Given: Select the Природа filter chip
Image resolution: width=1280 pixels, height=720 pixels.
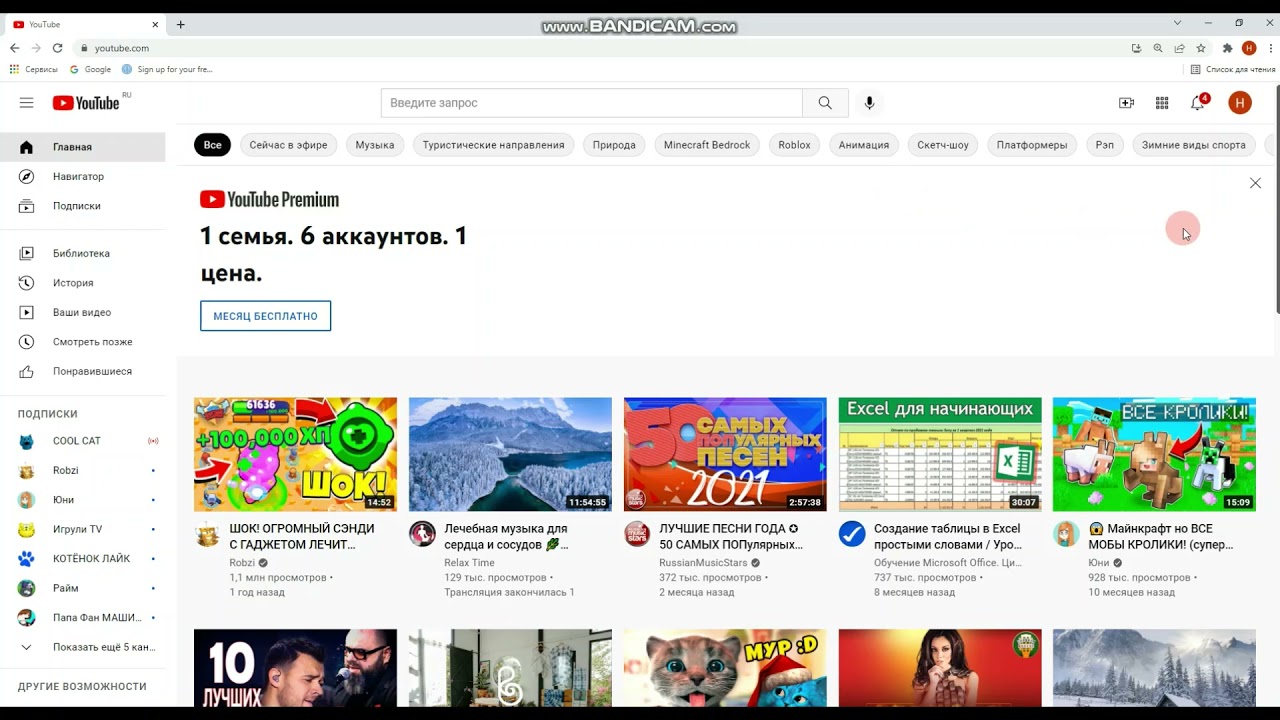Looking at the screenshot, I should (x=614, y=145).
